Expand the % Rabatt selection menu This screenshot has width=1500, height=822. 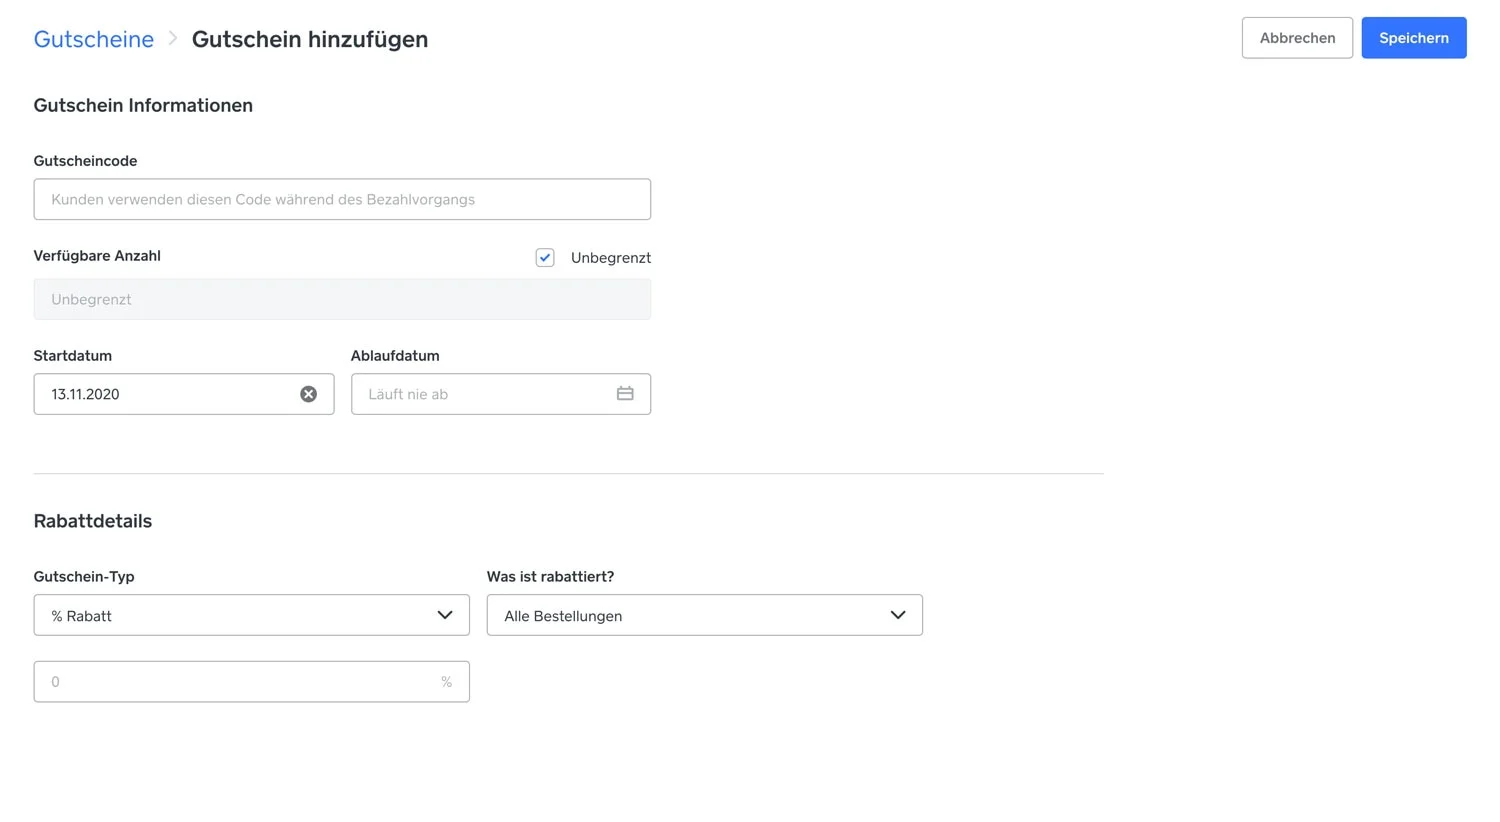(x=251, y=615)
